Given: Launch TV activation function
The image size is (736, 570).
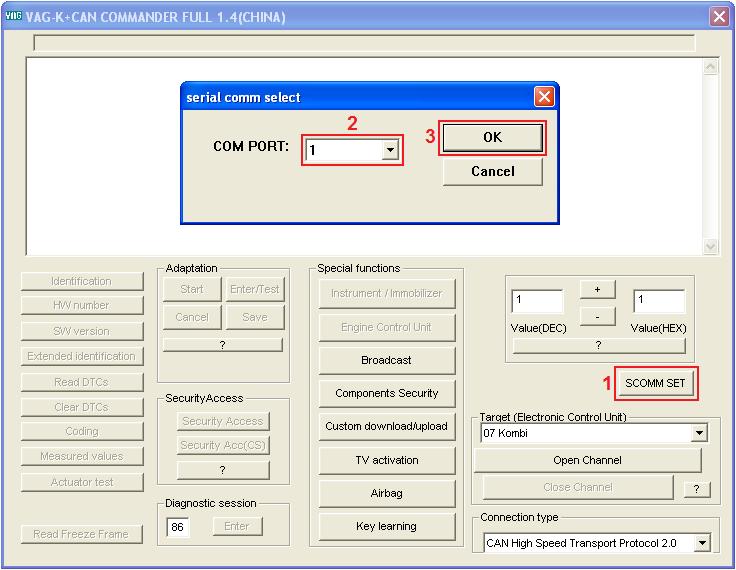Looking at the screenshot, I should click(x=386, y=460).
